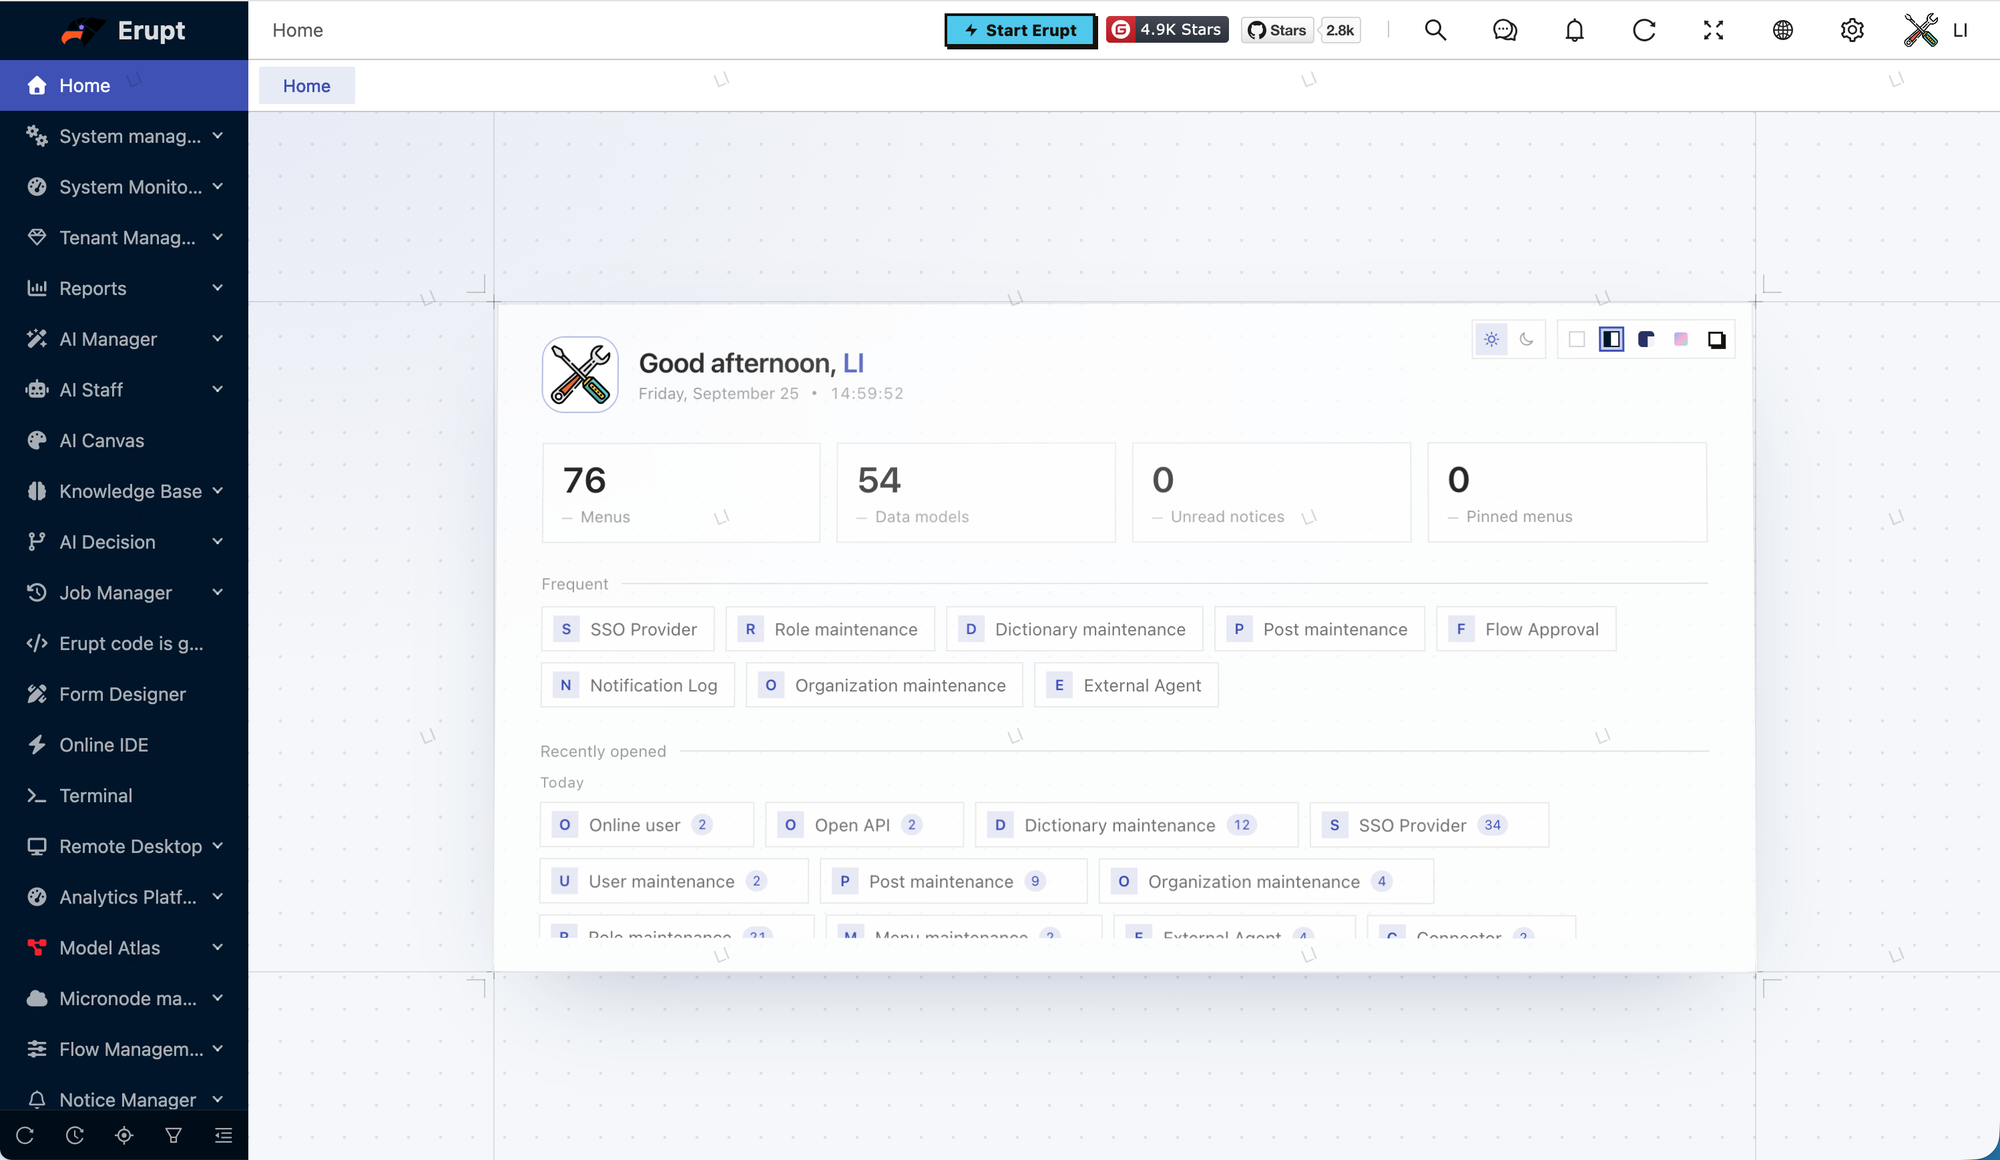
Task: Open the notification bell in header
Action: 1574,30
